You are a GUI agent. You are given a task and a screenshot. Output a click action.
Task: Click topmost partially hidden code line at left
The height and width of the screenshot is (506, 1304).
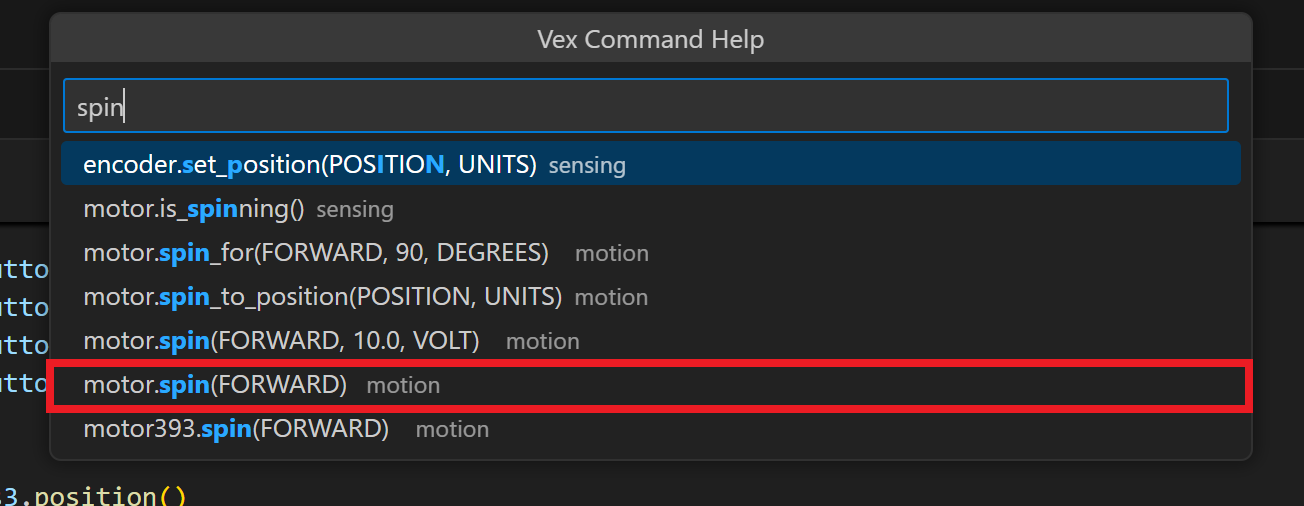click(x=24, y=268)
